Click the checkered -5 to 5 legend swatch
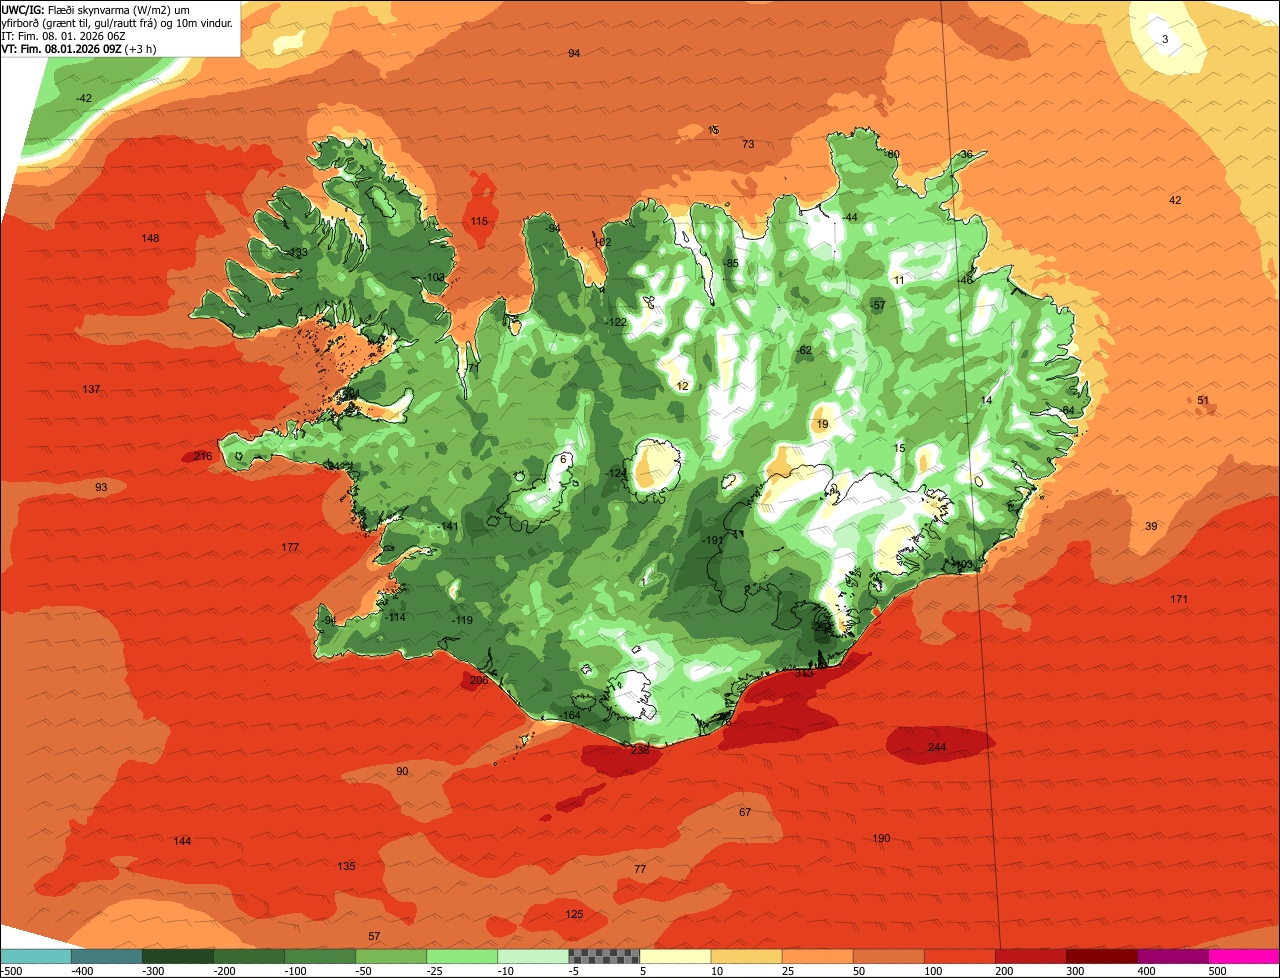The width and height of the screenshot is (1280, 978). [604, 956]
